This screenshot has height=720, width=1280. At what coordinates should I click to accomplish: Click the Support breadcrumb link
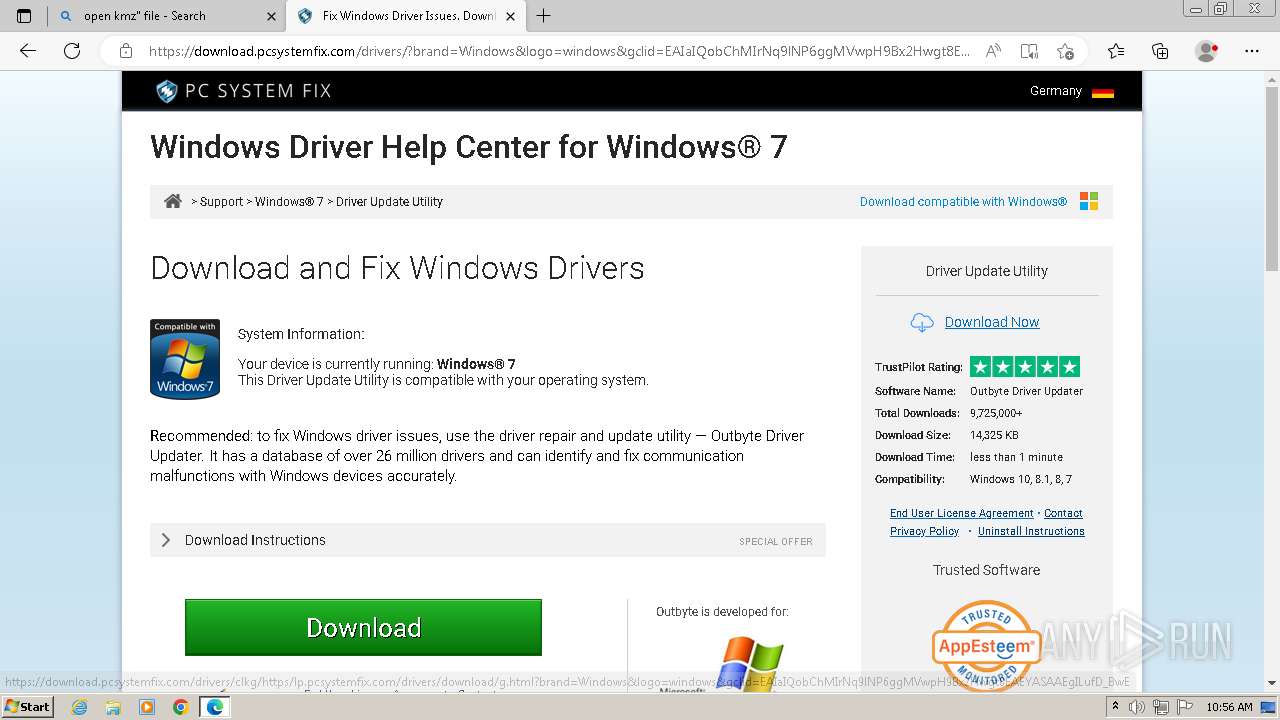[x=221, y=202]
